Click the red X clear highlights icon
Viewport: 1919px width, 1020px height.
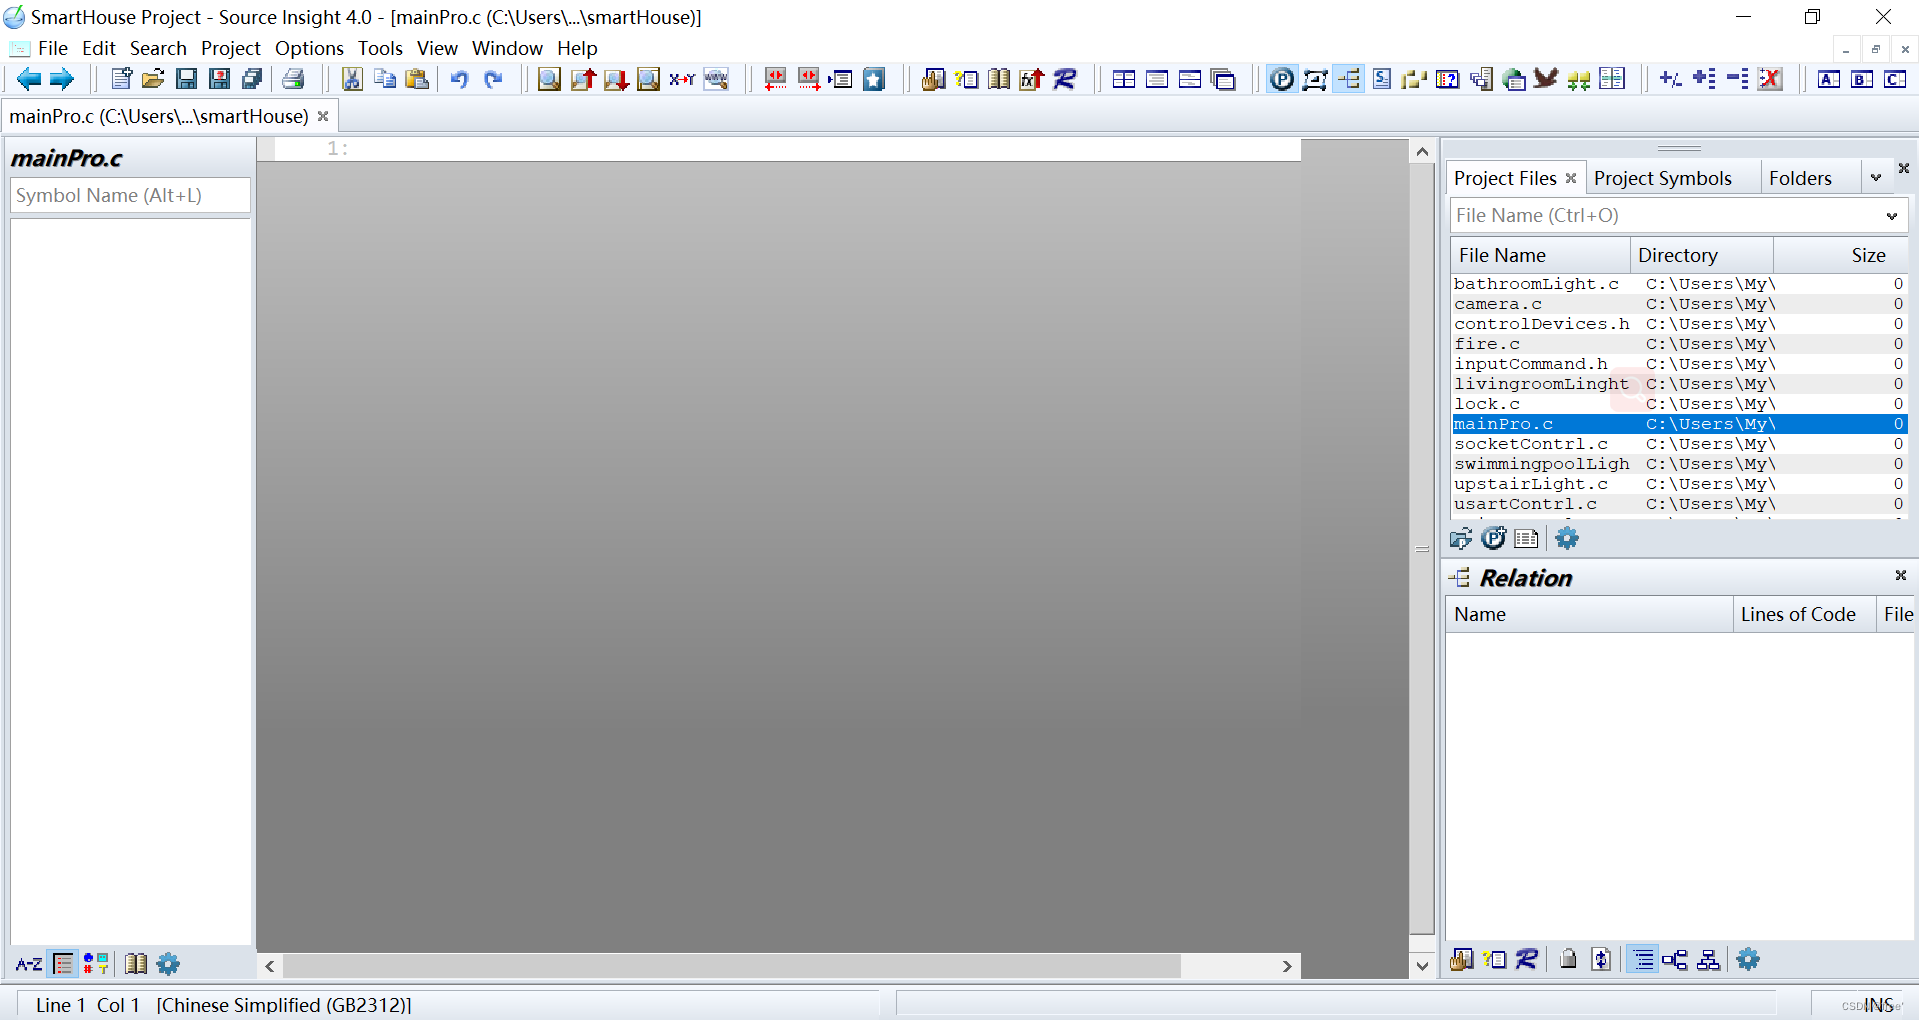(x=1770, y=79)
